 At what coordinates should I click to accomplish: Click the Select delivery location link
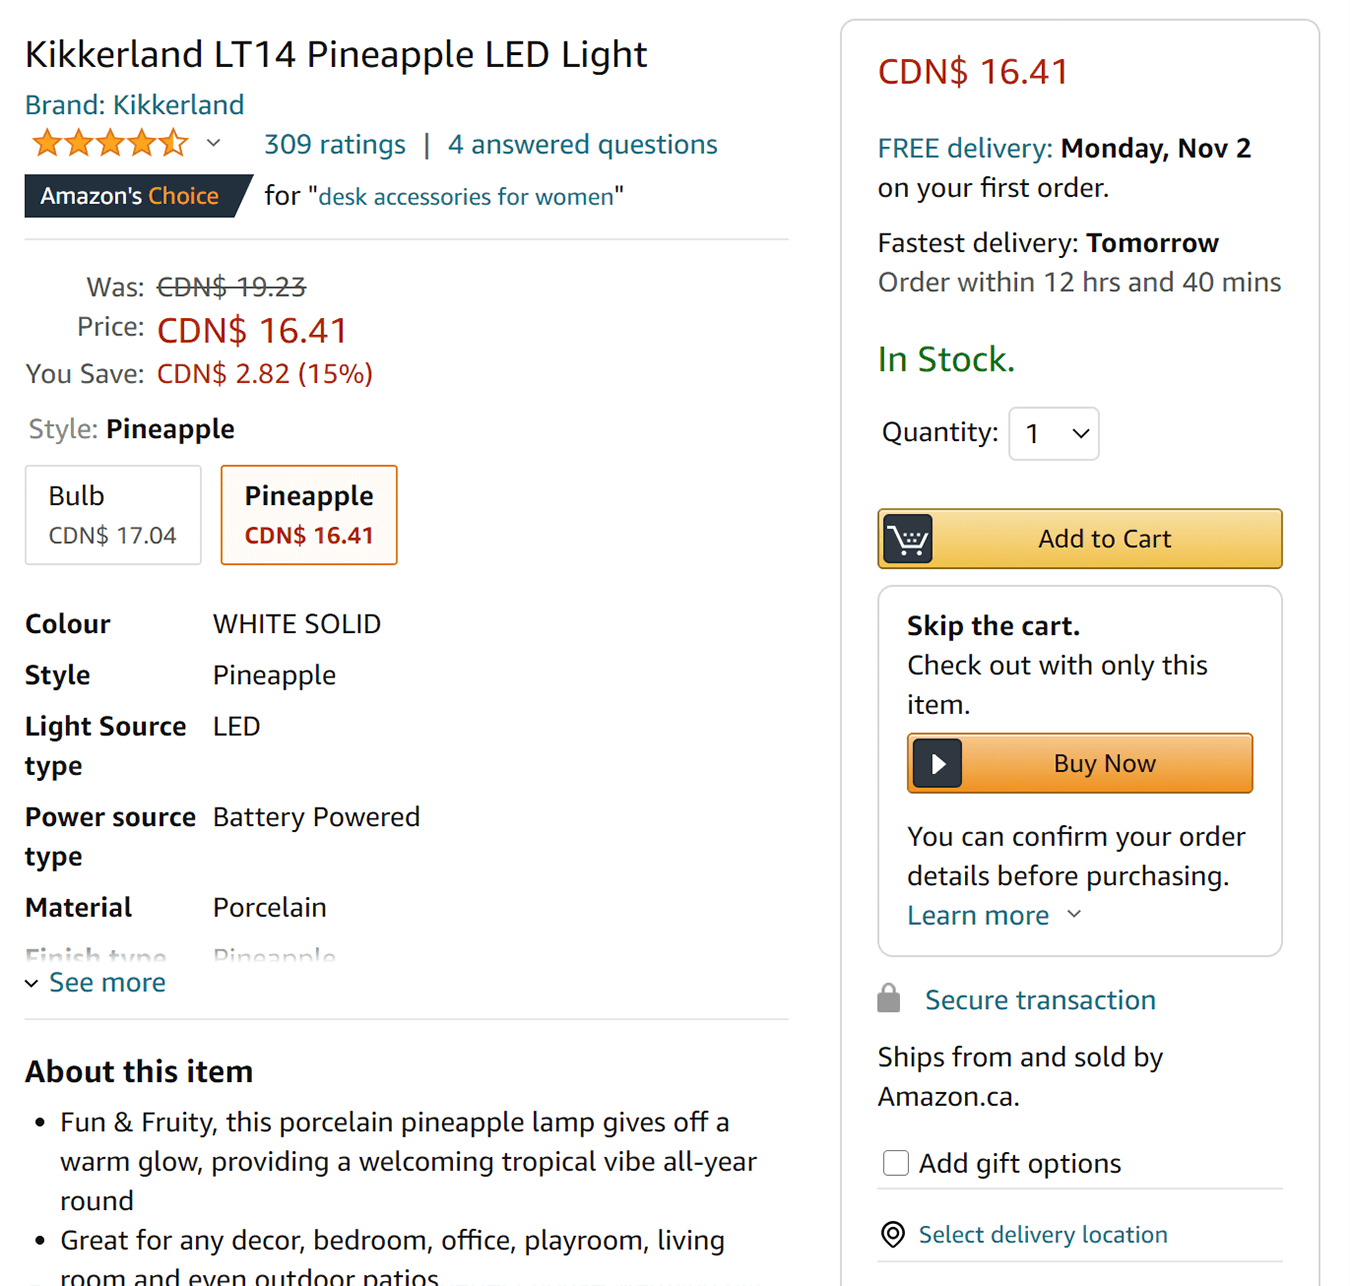[1043, 1234]
